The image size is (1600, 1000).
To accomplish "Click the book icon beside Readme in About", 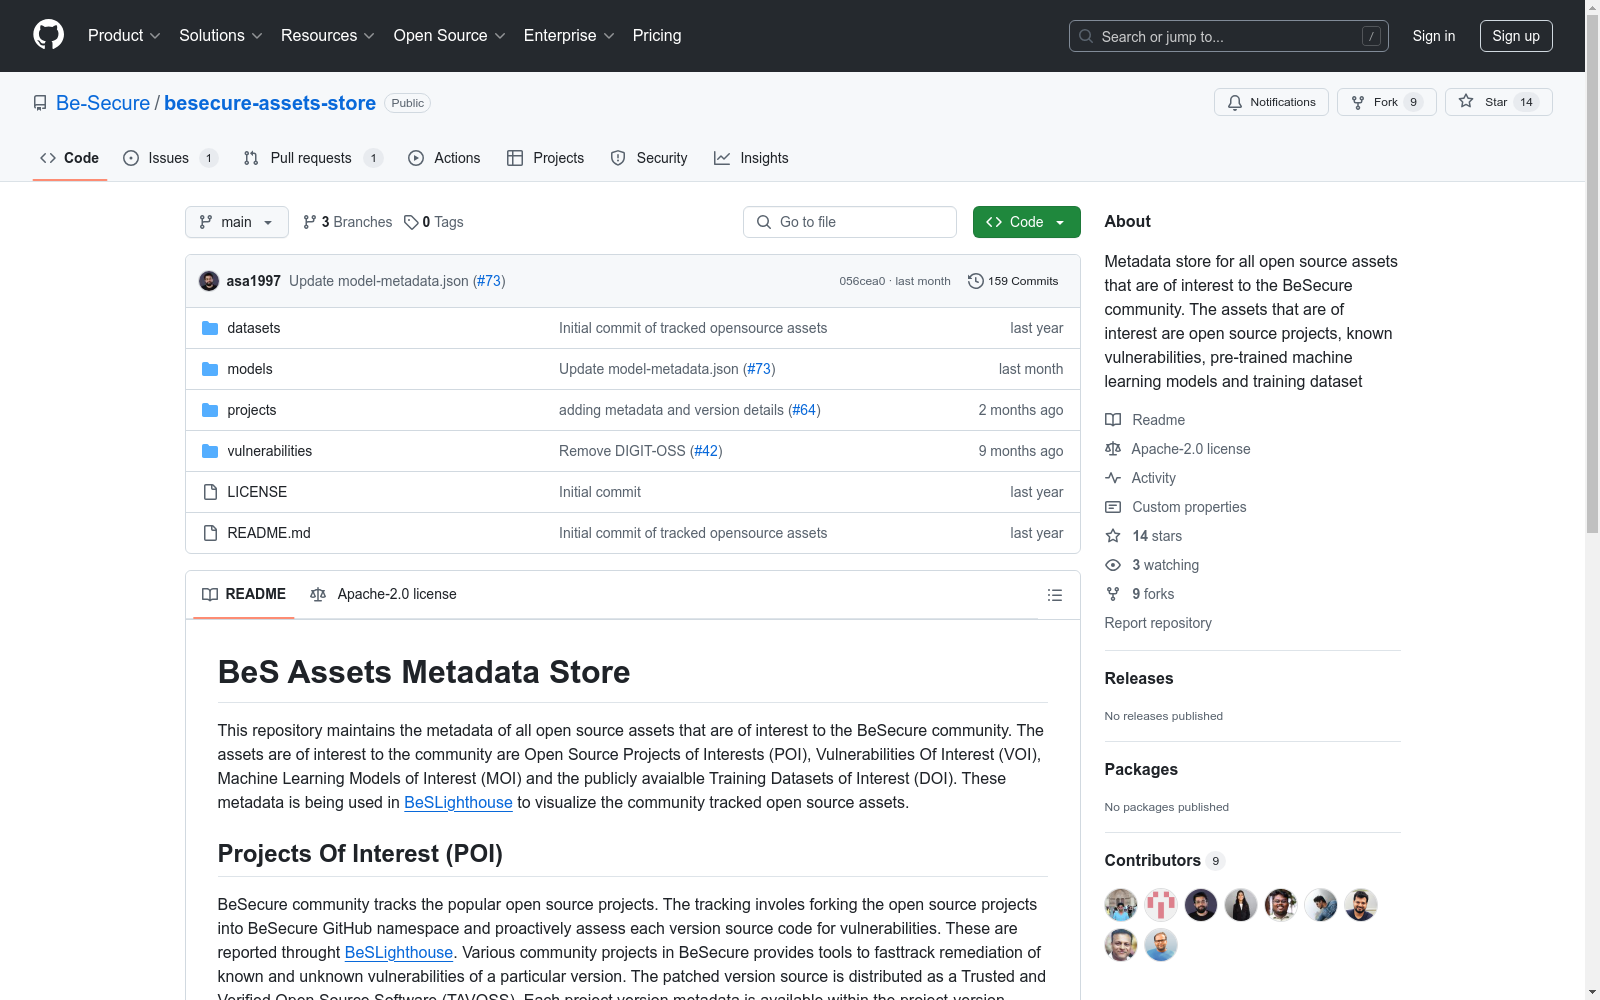I will tap(1113, 420).
